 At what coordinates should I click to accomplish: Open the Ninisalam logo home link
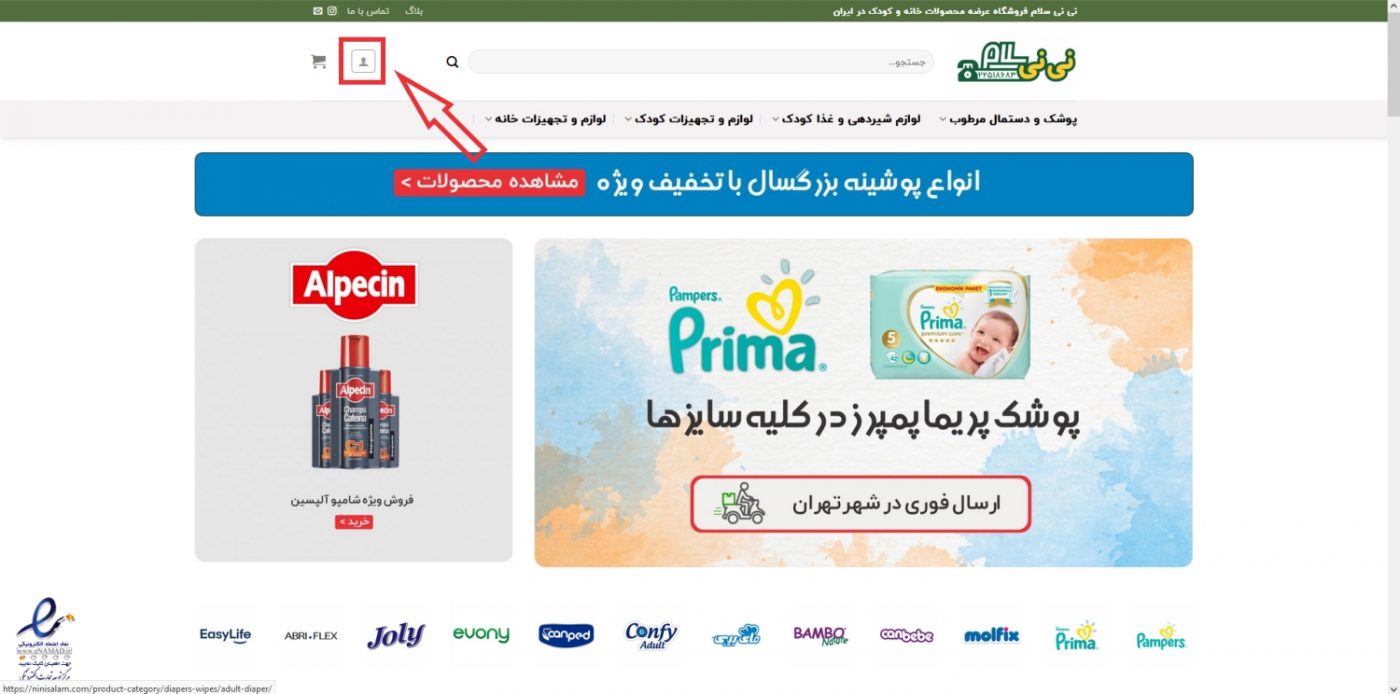(x=1017, y=62)
